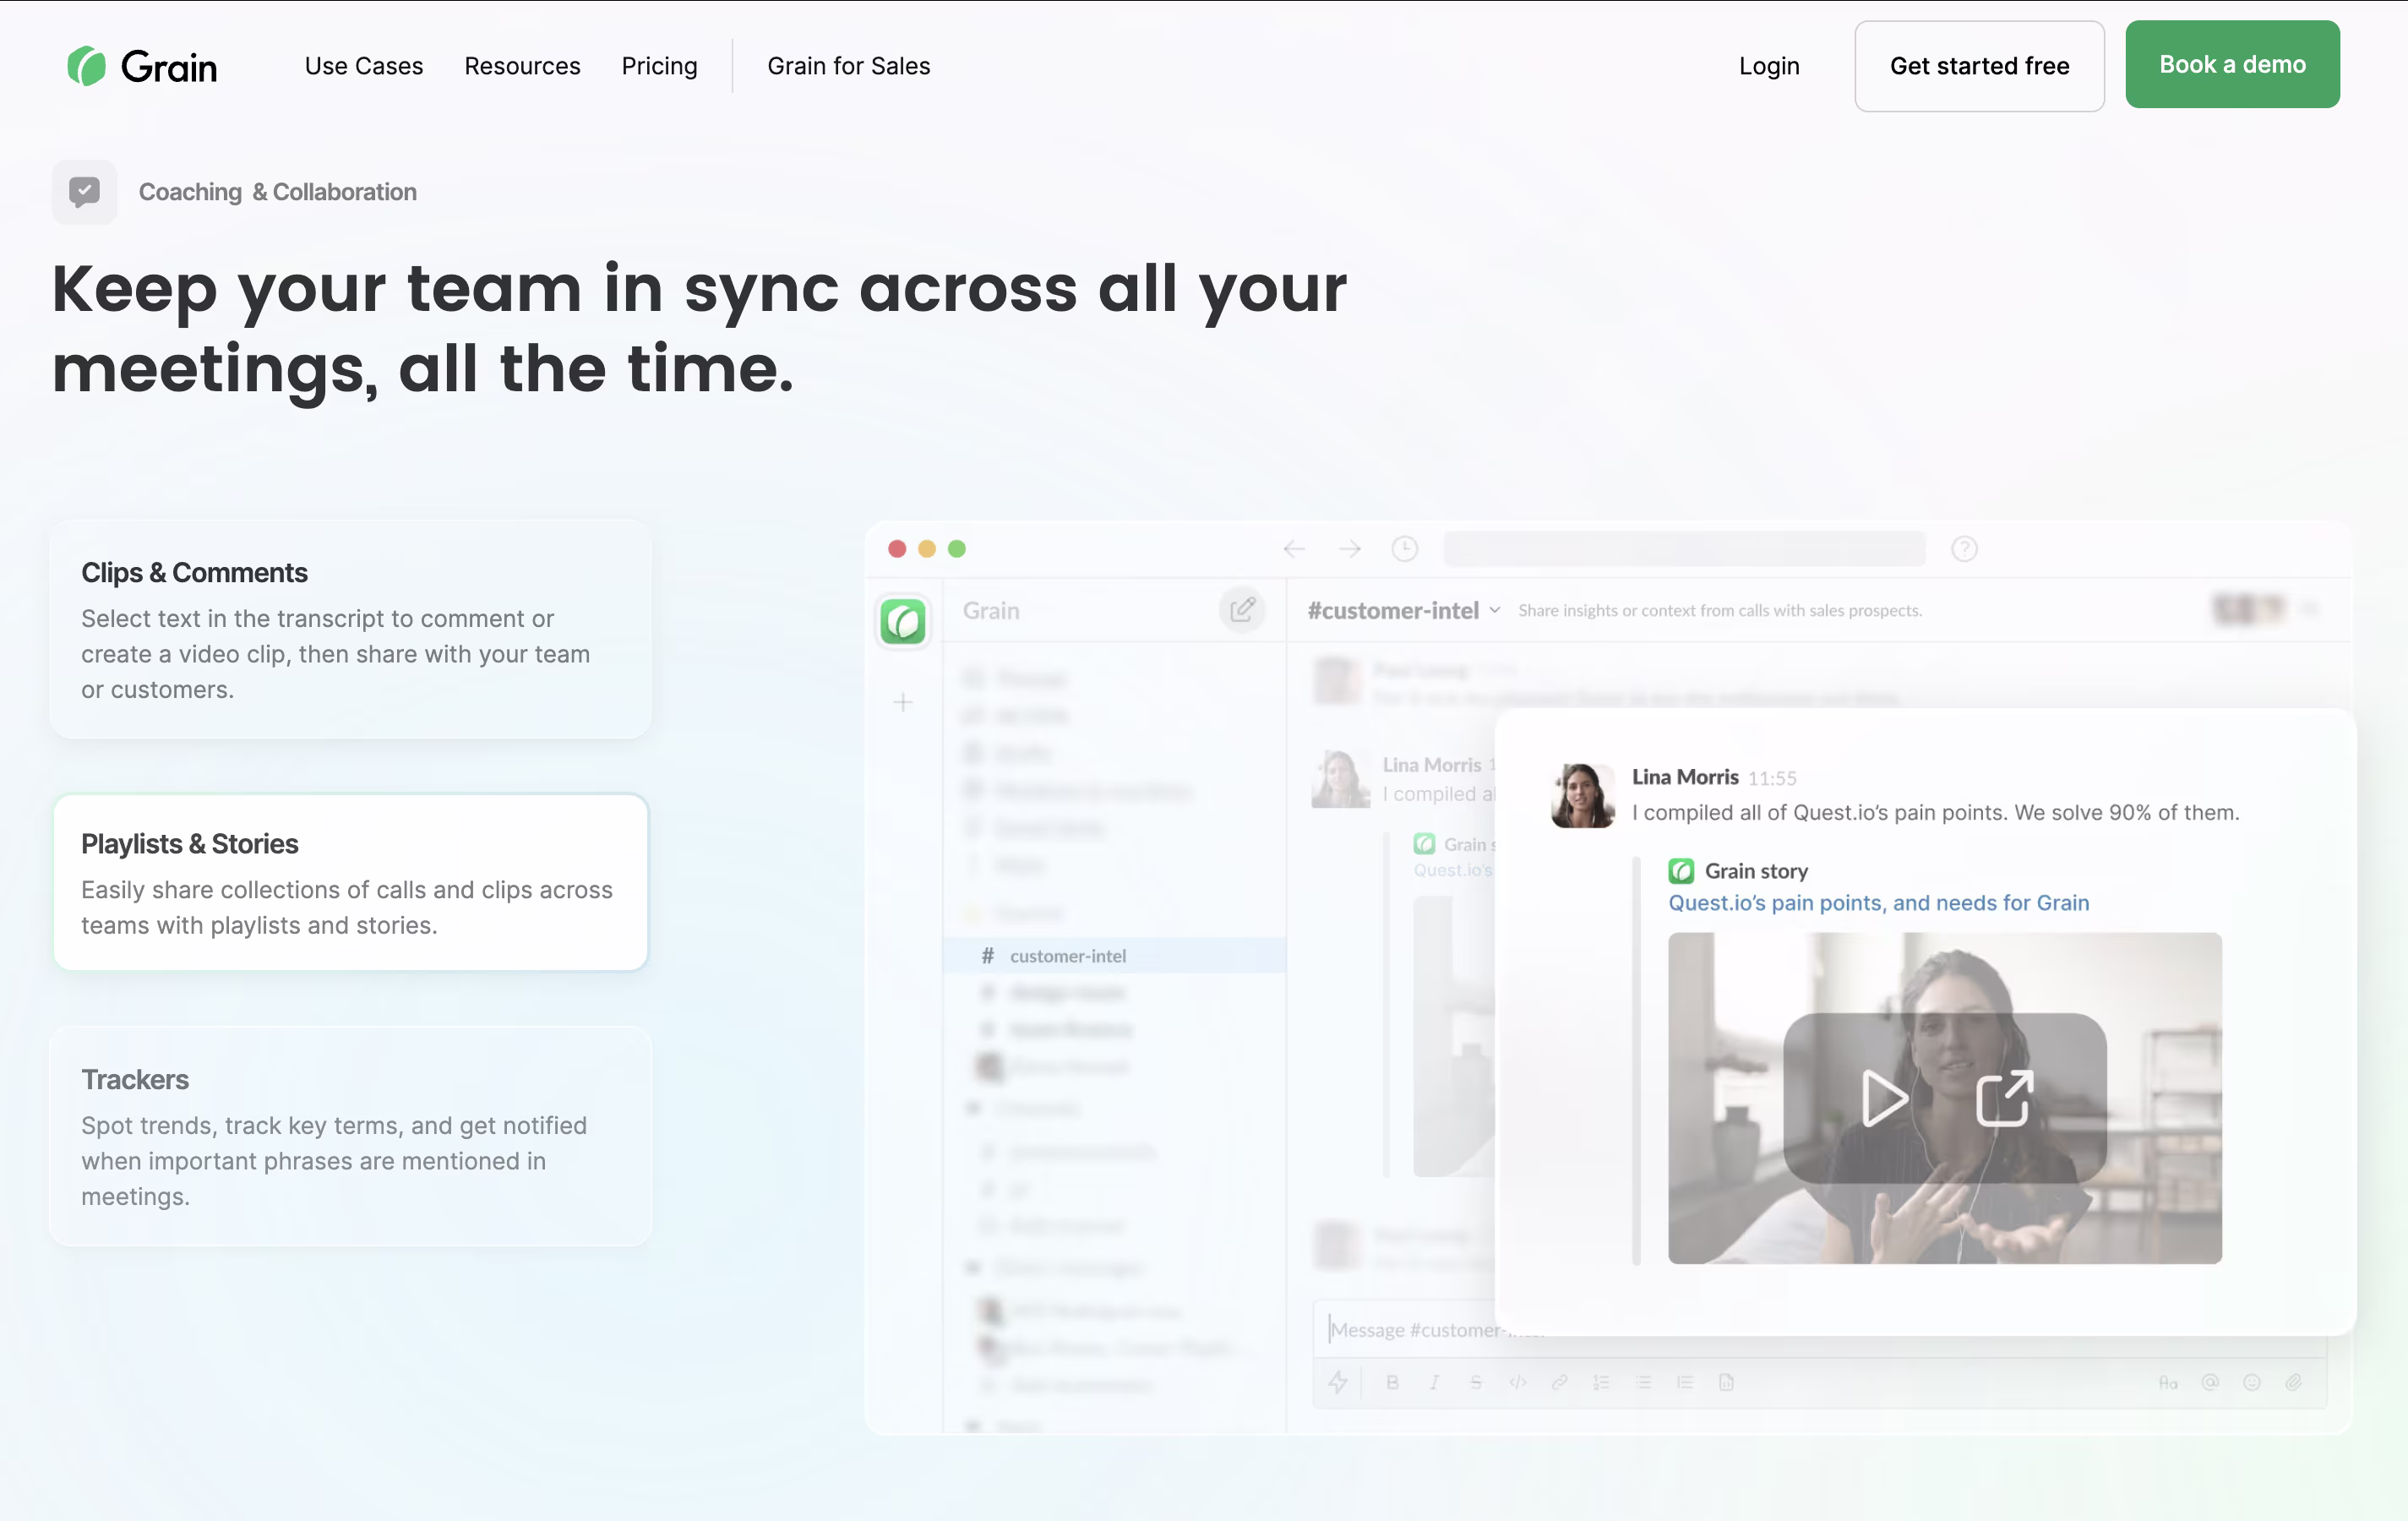Click the bulleted list icon

[1643, 1382]
